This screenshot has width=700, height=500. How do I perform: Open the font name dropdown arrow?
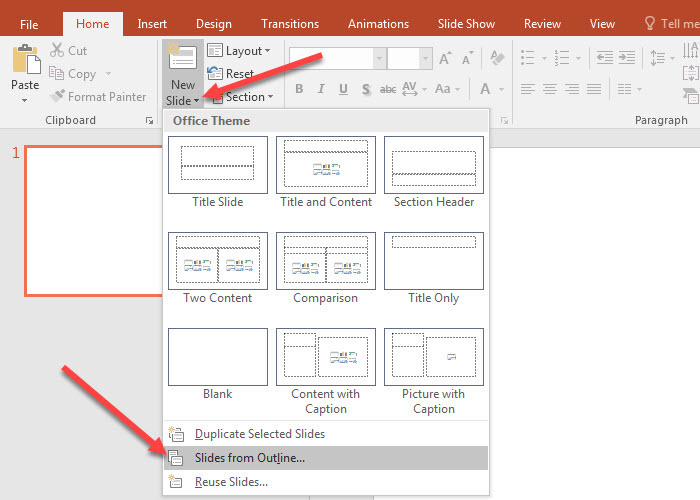(380, 58)
